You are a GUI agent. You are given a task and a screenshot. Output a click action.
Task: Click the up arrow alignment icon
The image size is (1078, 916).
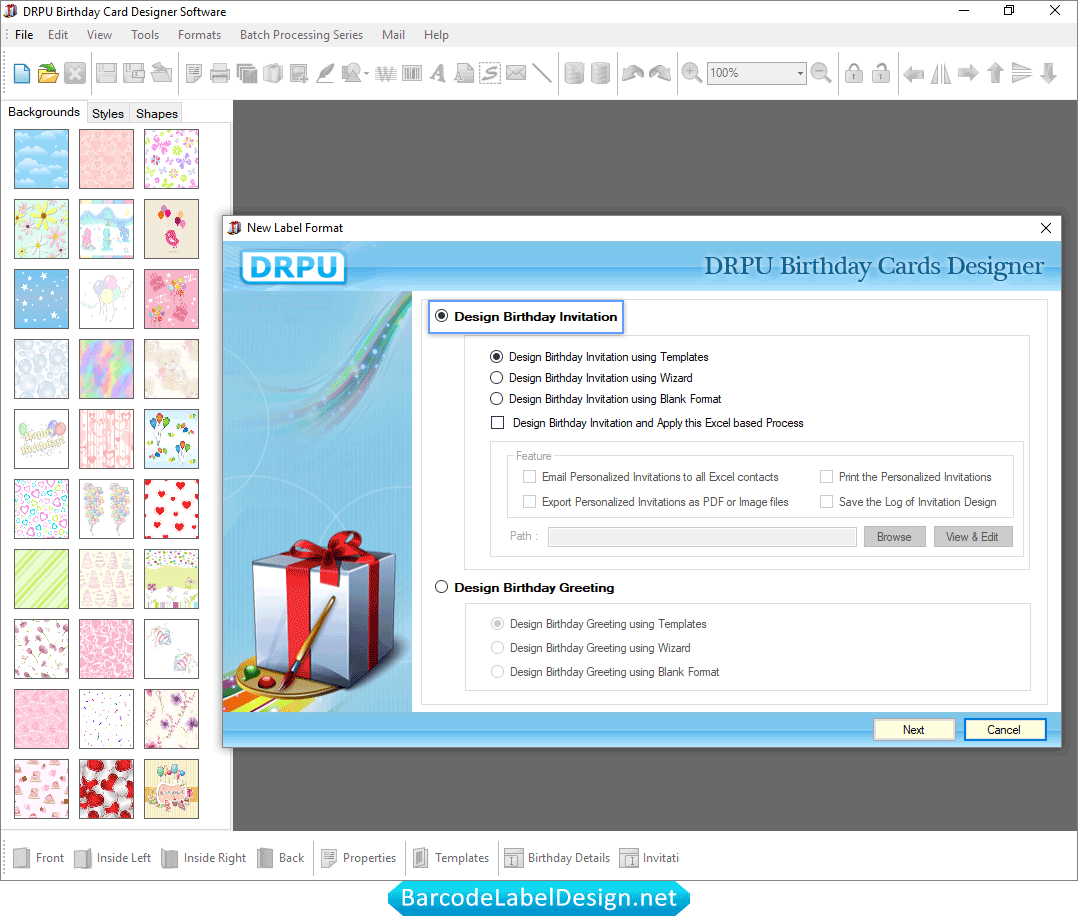pyautogui.click(x=995, y=73)
